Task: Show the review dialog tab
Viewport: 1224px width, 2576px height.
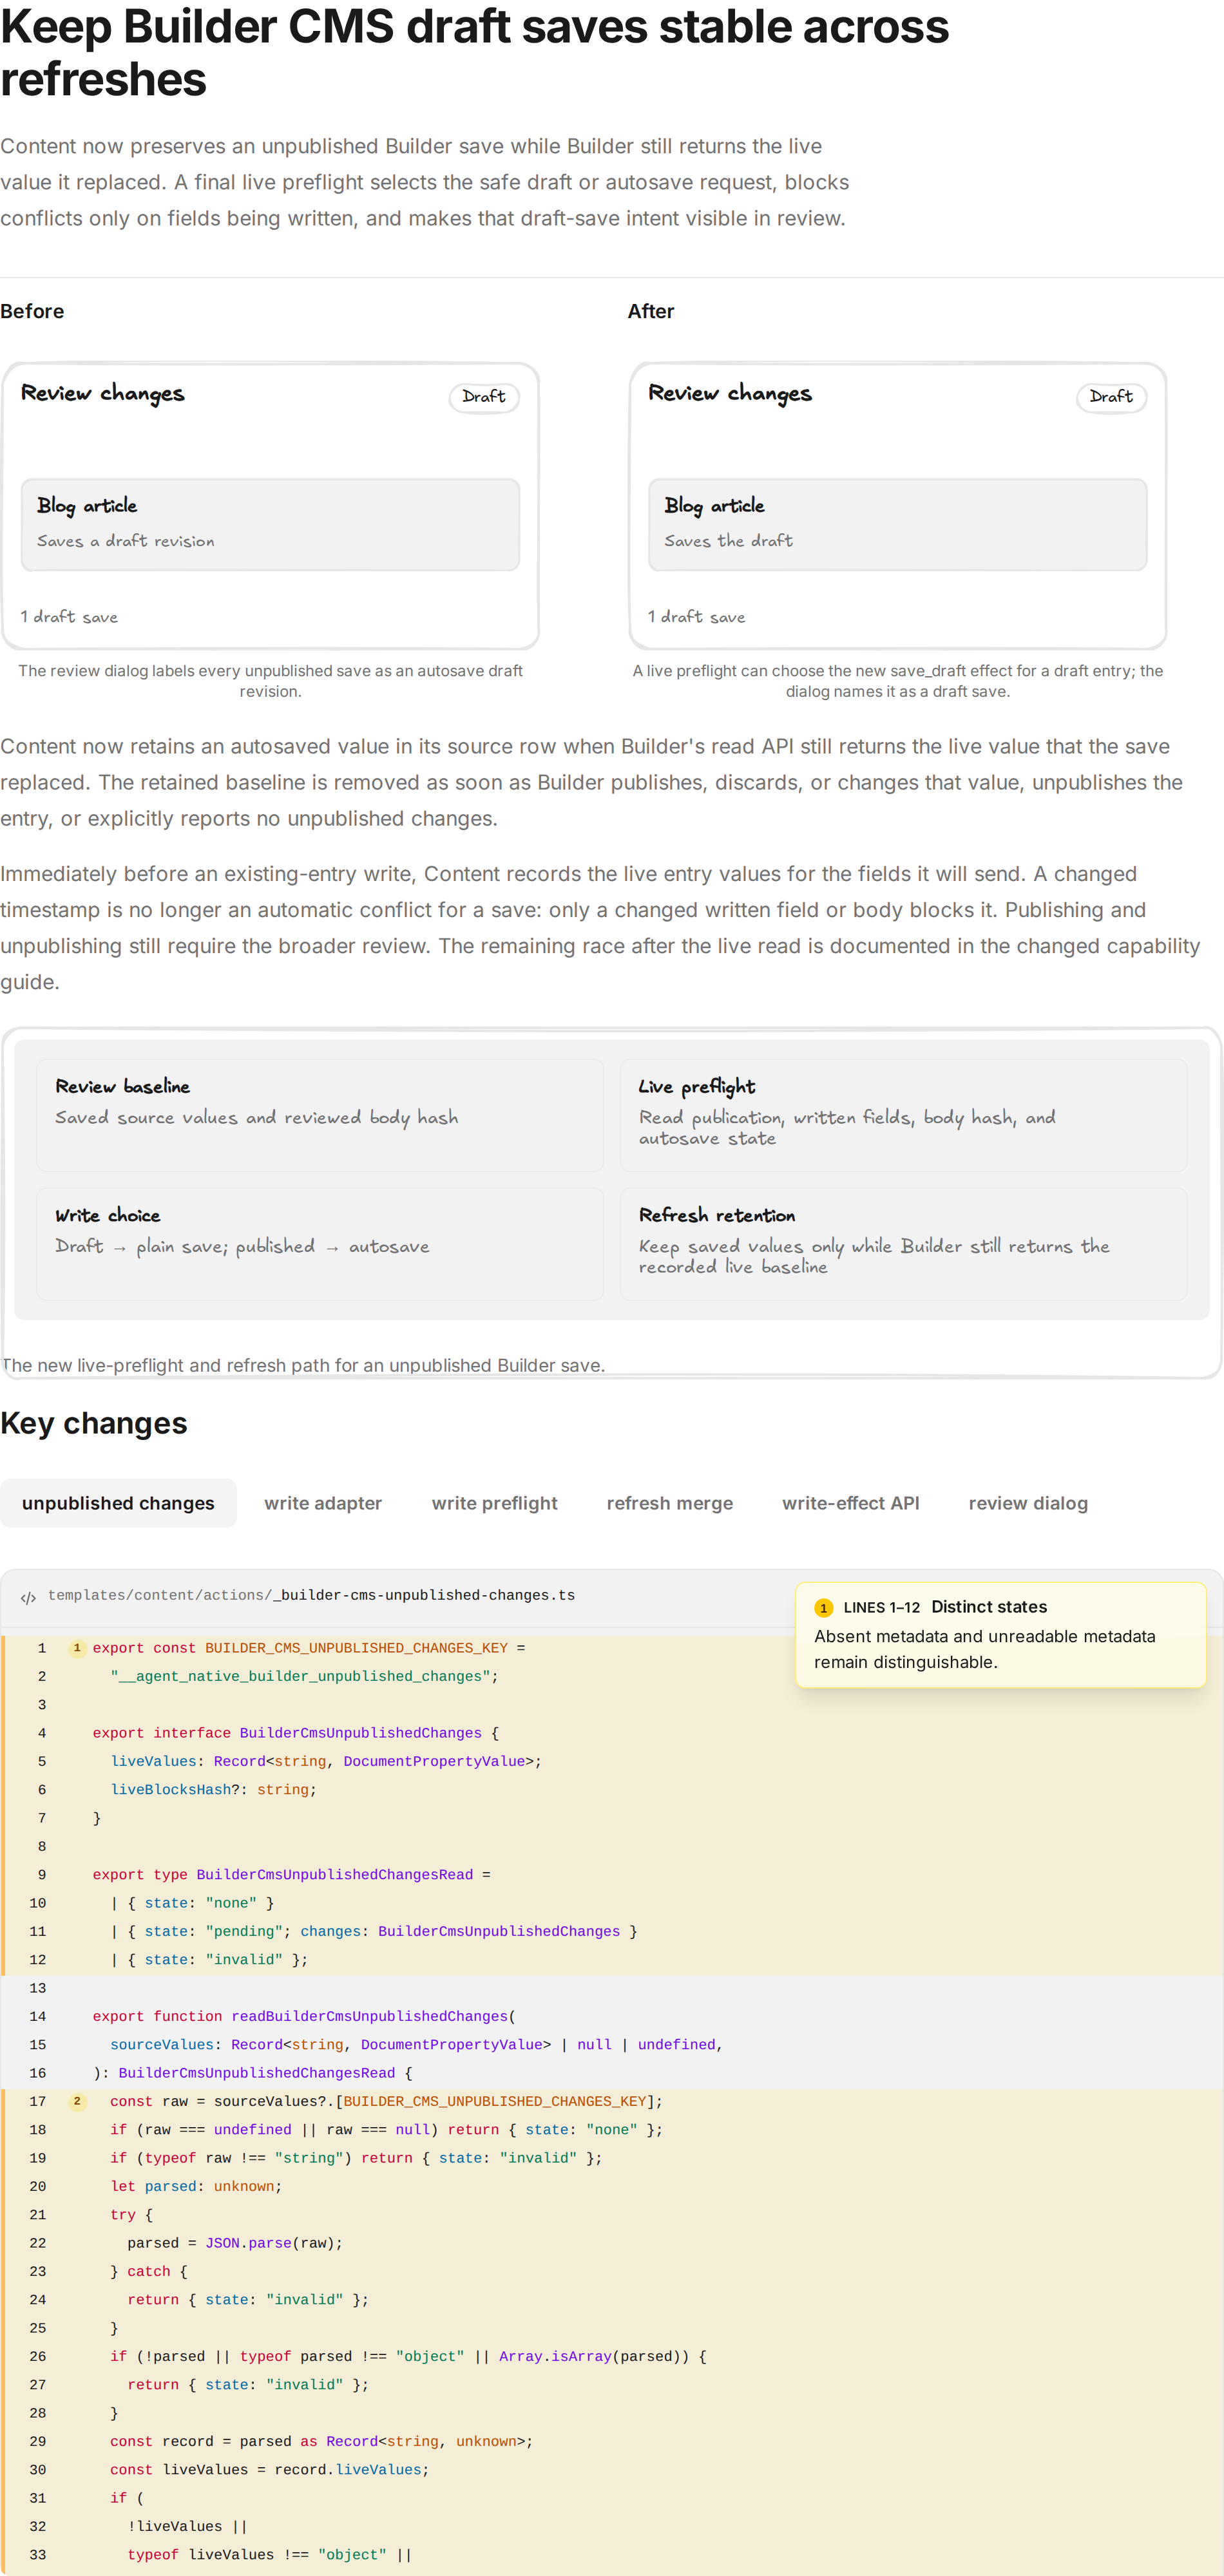Action: pyautogui.click(x=1028, y=1502)
